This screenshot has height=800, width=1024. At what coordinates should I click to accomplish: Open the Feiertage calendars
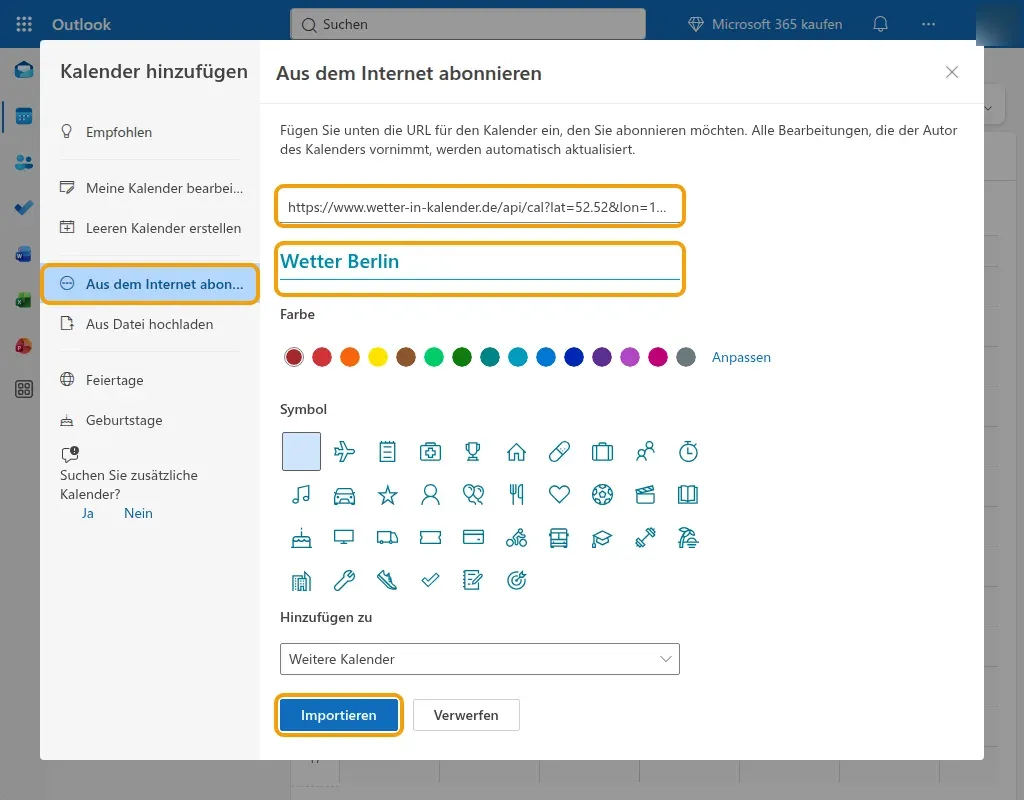pos(150,380)
